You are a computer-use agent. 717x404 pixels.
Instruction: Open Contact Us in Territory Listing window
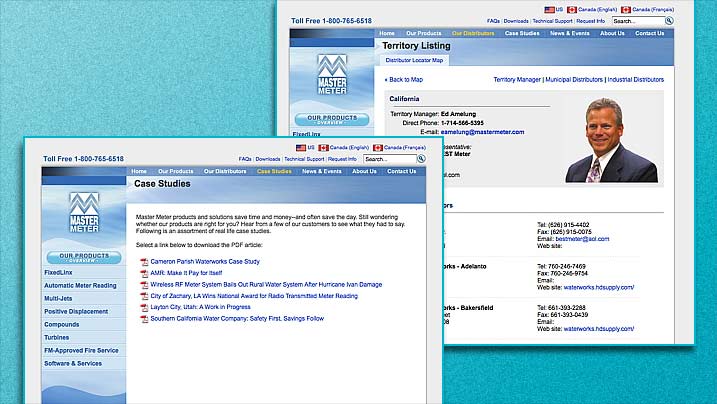pyautogui.click(x=649, y=33)
